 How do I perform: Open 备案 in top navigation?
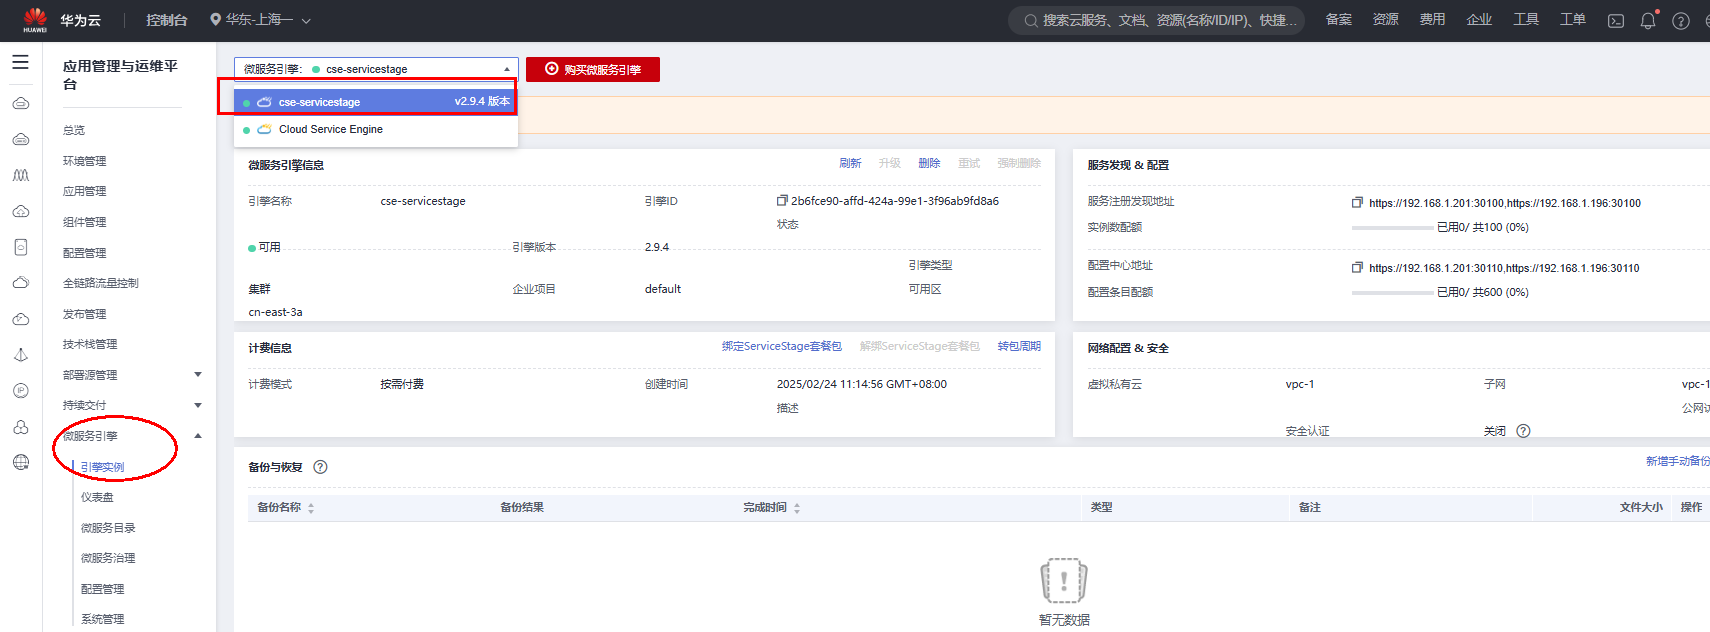click(x=1339, y=19)
